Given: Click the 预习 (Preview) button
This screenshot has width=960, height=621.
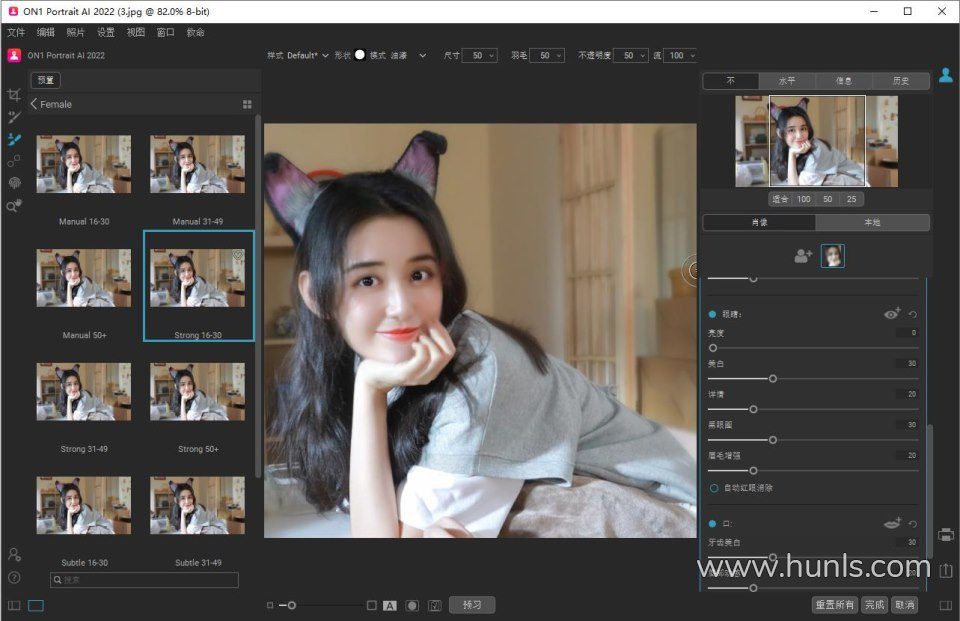Looking at the screenshot, I should (x=472, y=605).
